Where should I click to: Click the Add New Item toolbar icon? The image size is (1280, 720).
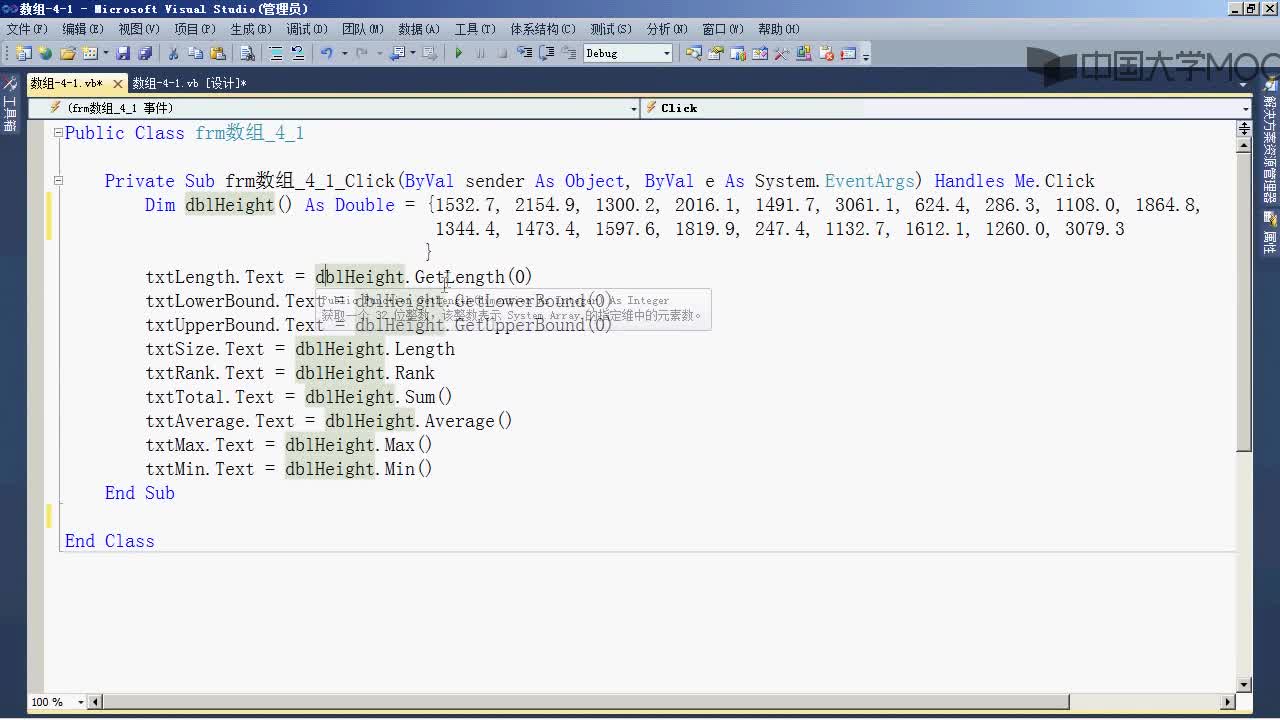(x=90, y=53)
